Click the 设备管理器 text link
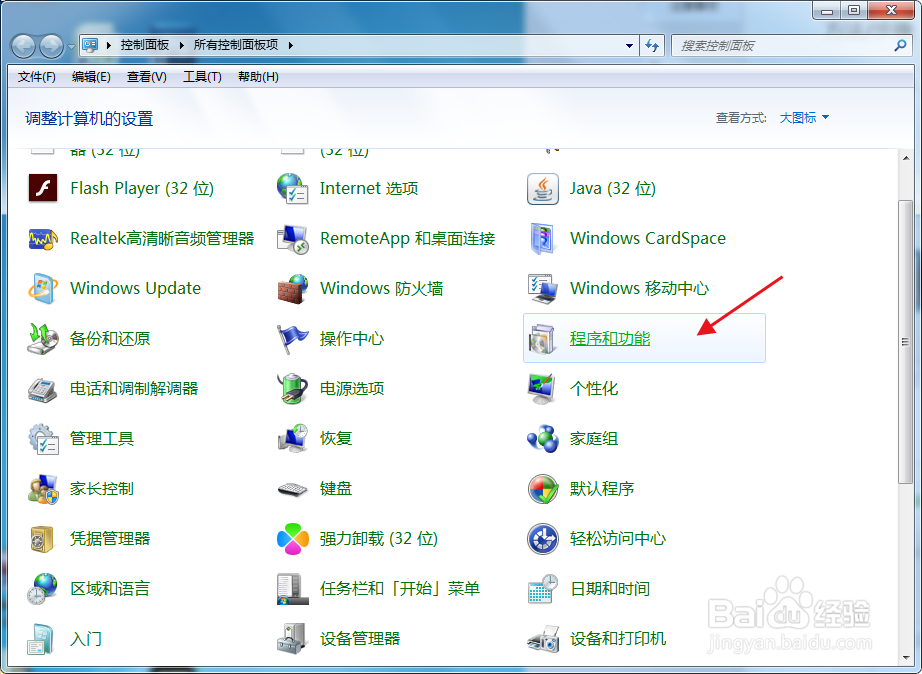 pos(360,639)
